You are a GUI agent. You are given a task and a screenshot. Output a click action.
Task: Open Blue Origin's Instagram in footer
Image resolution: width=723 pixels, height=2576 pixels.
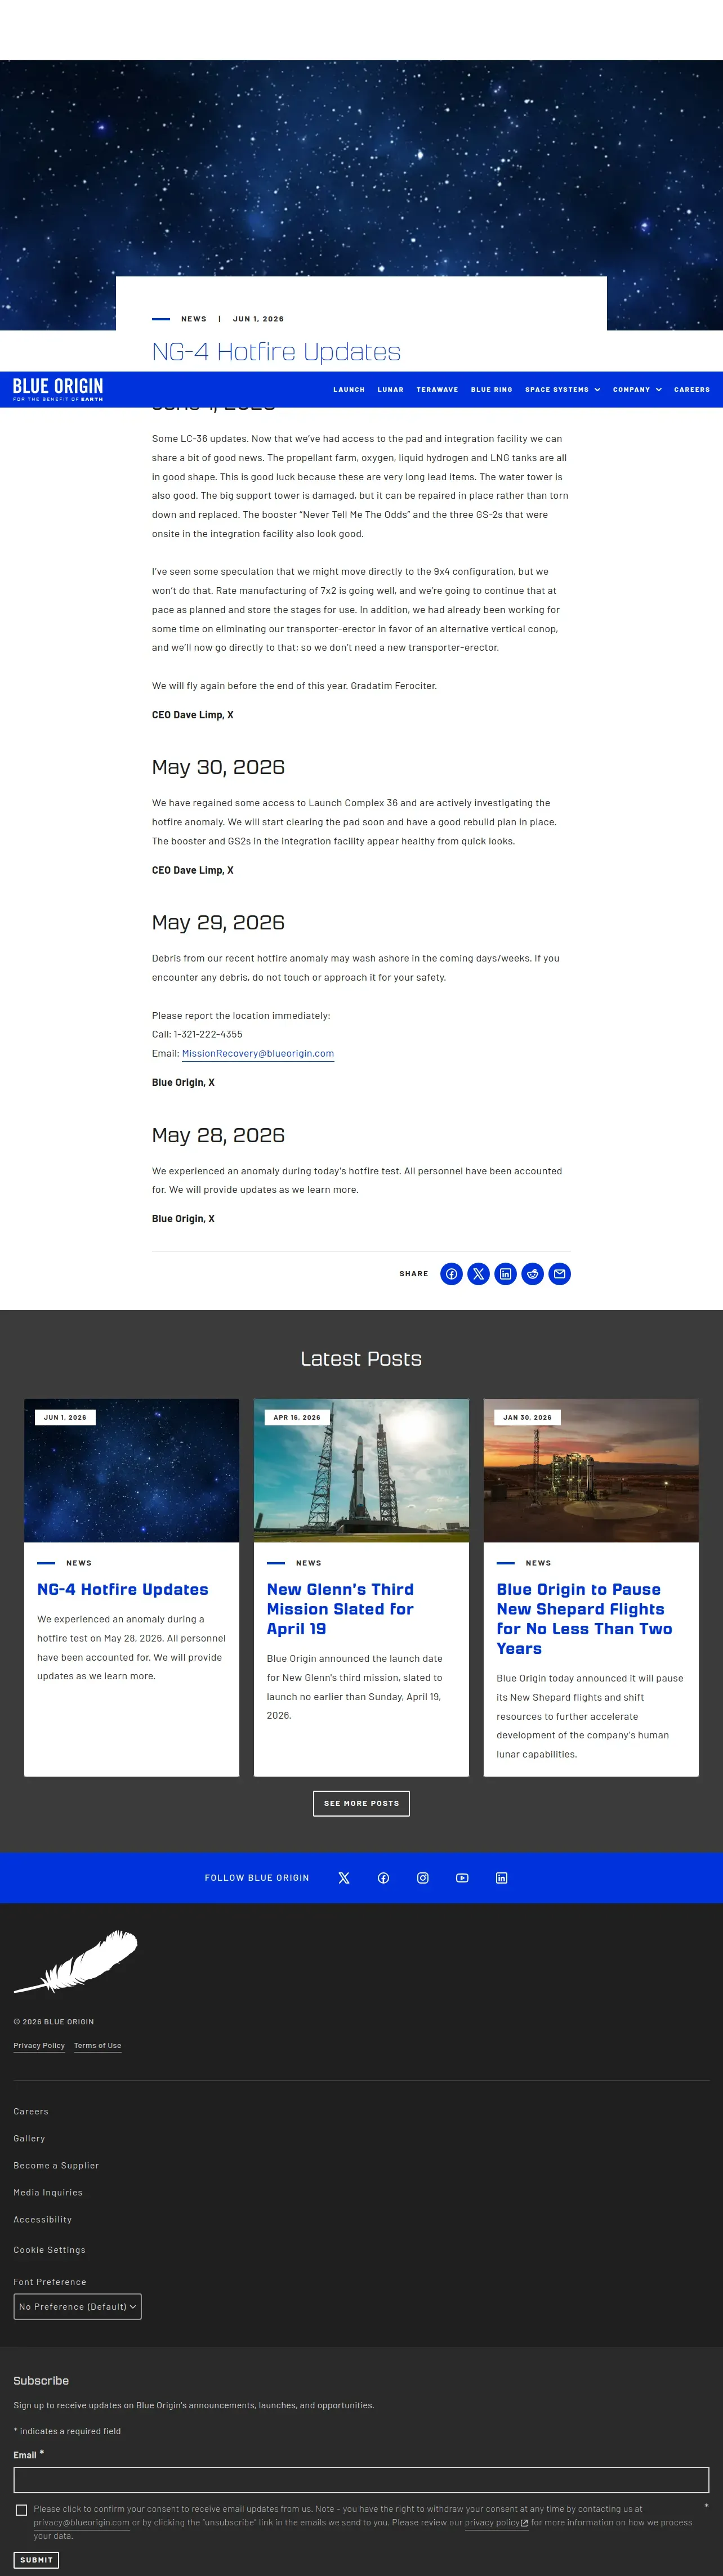[423, 1878]
